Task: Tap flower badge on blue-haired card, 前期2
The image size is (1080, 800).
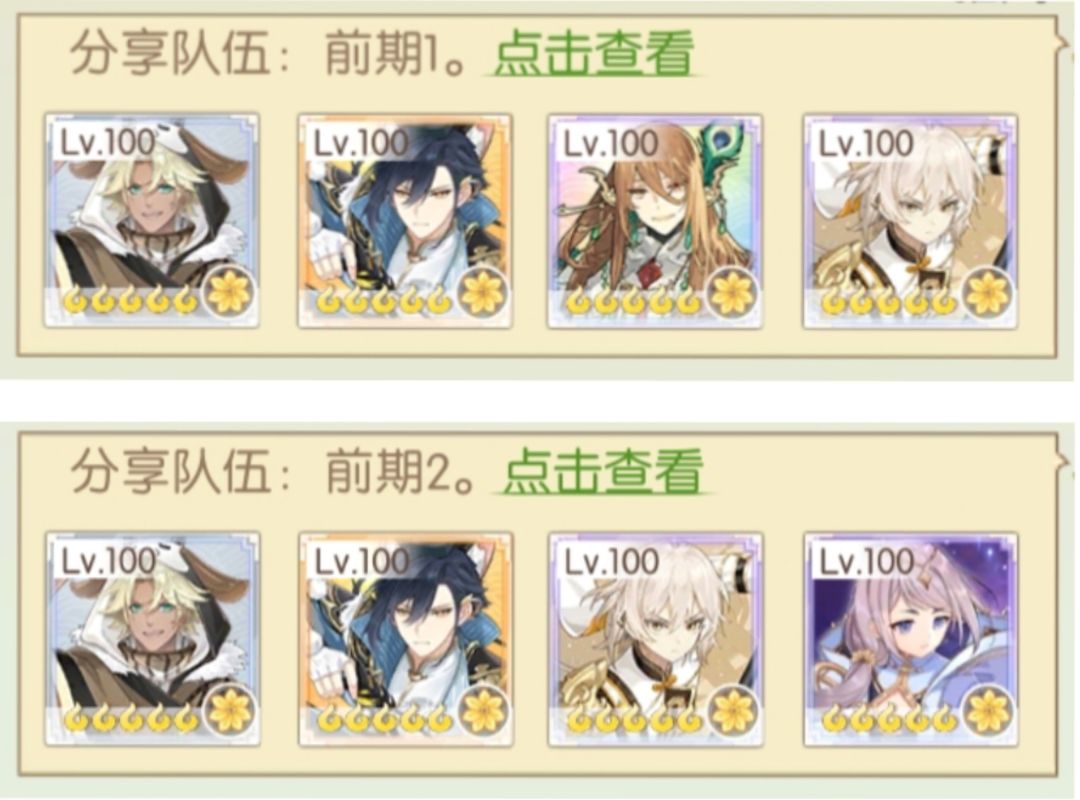Action: tap(483, 711)
